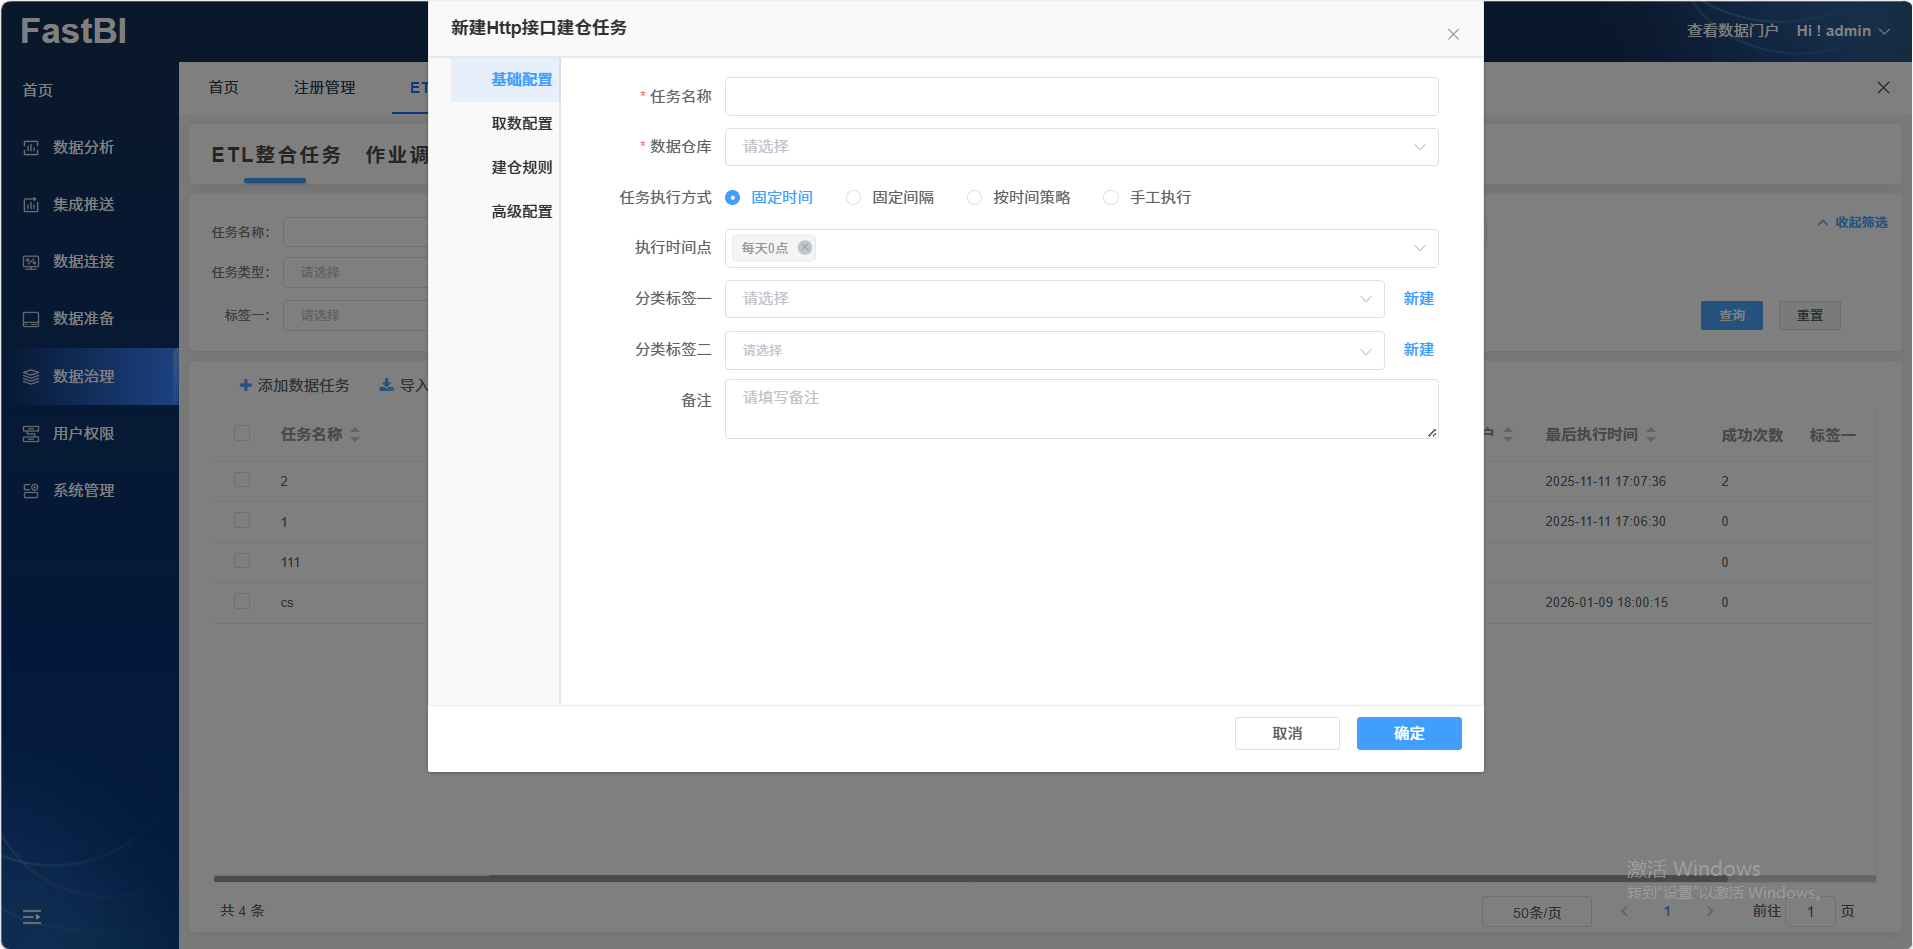Click the 数据准备 sidebar icon
The height and width of the screenshot is (949, 1913).
click(x=31, y=319)
